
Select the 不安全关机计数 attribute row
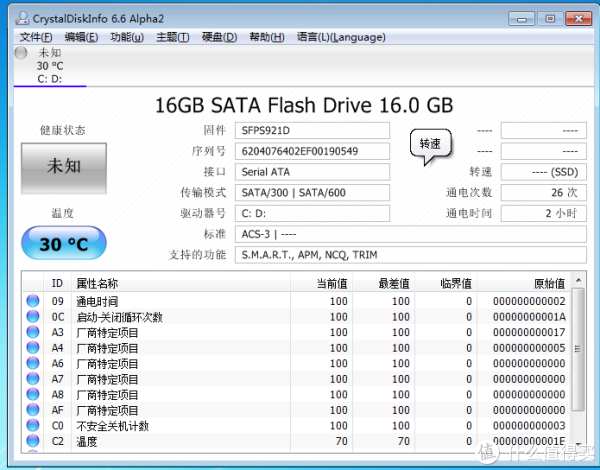(x=297, y=426)
